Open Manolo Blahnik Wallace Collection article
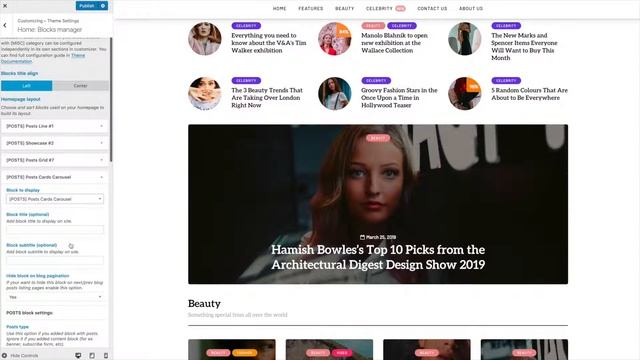 394,43
